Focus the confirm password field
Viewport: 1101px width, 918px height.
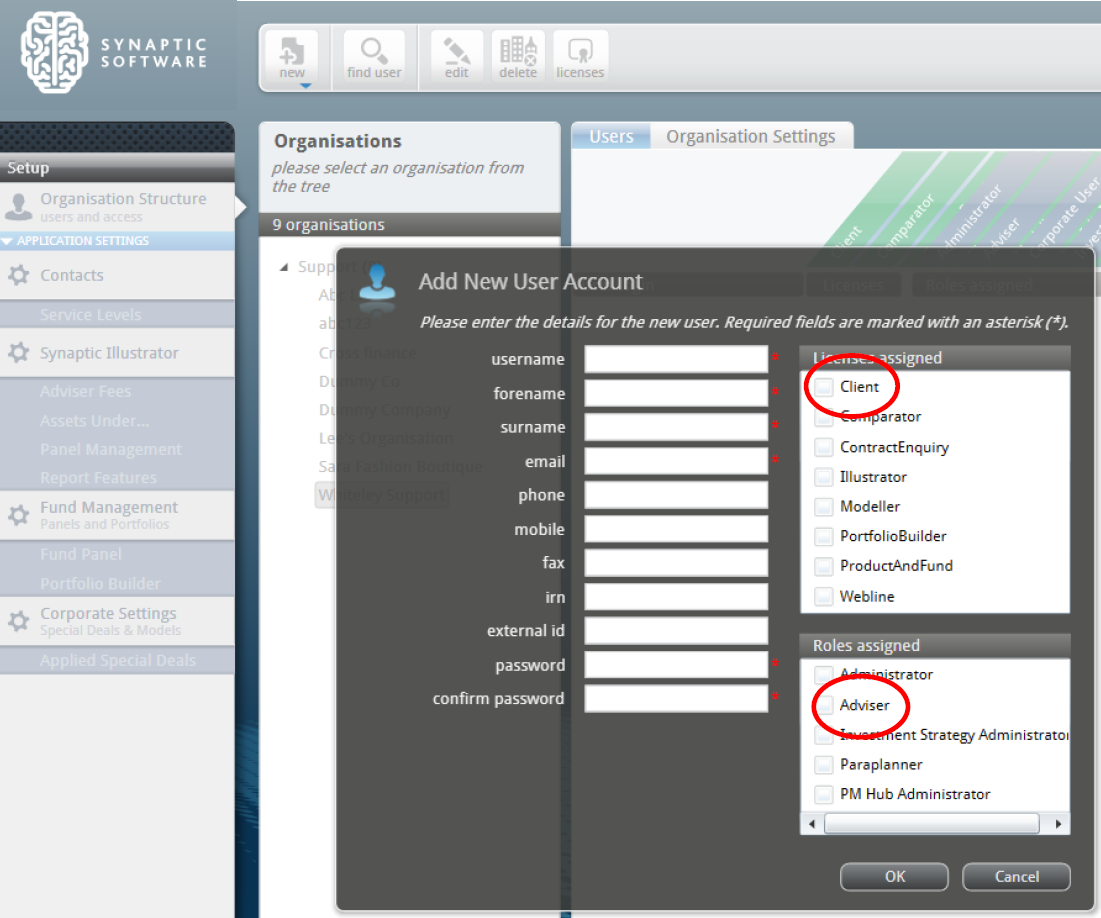coord(675,699)
